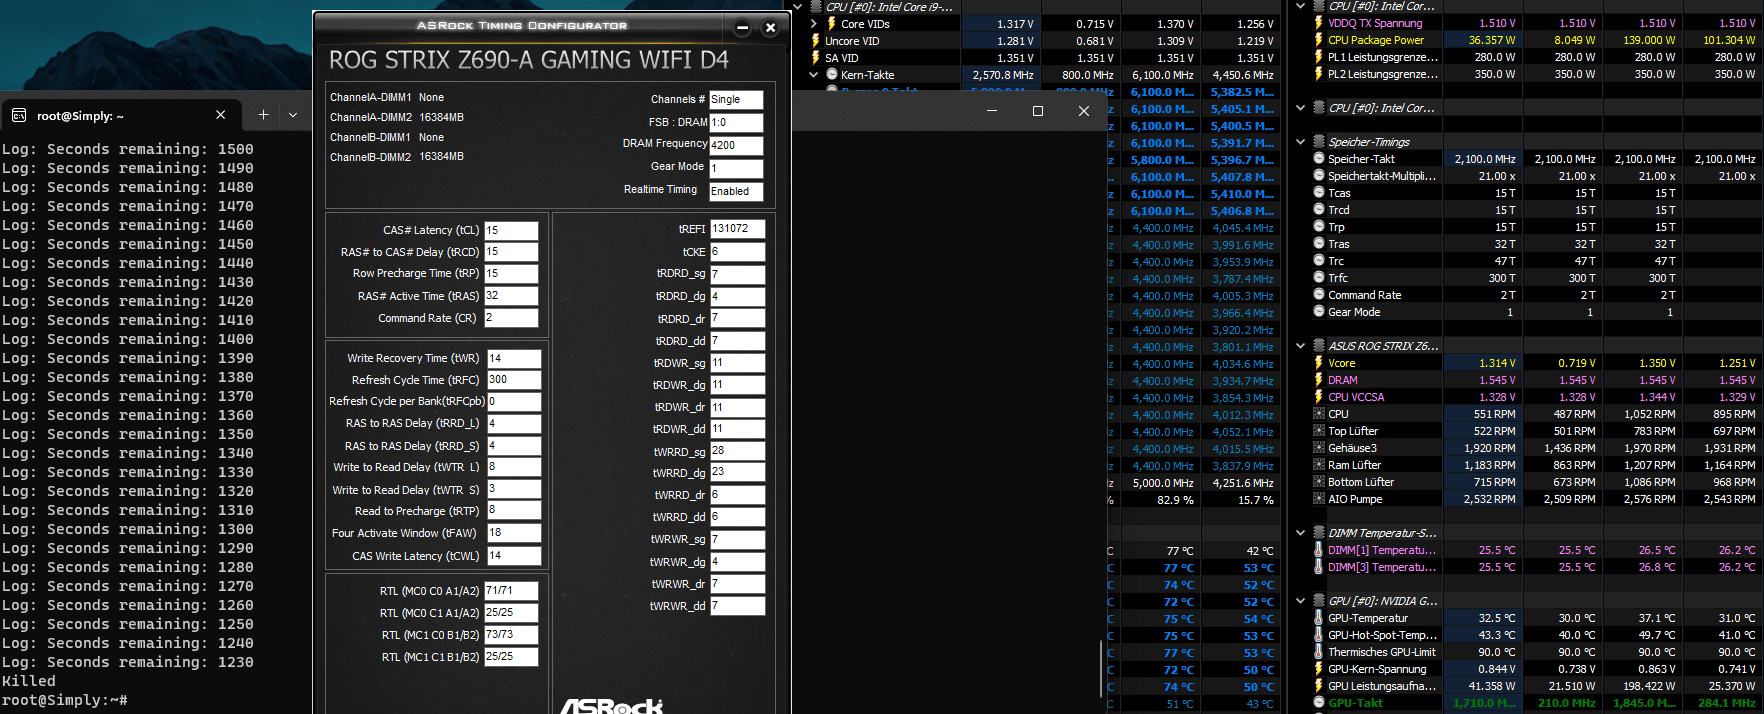Click the Channels # field showing Single
This screenshot has width=1764, height=714.
coord(736,100)
